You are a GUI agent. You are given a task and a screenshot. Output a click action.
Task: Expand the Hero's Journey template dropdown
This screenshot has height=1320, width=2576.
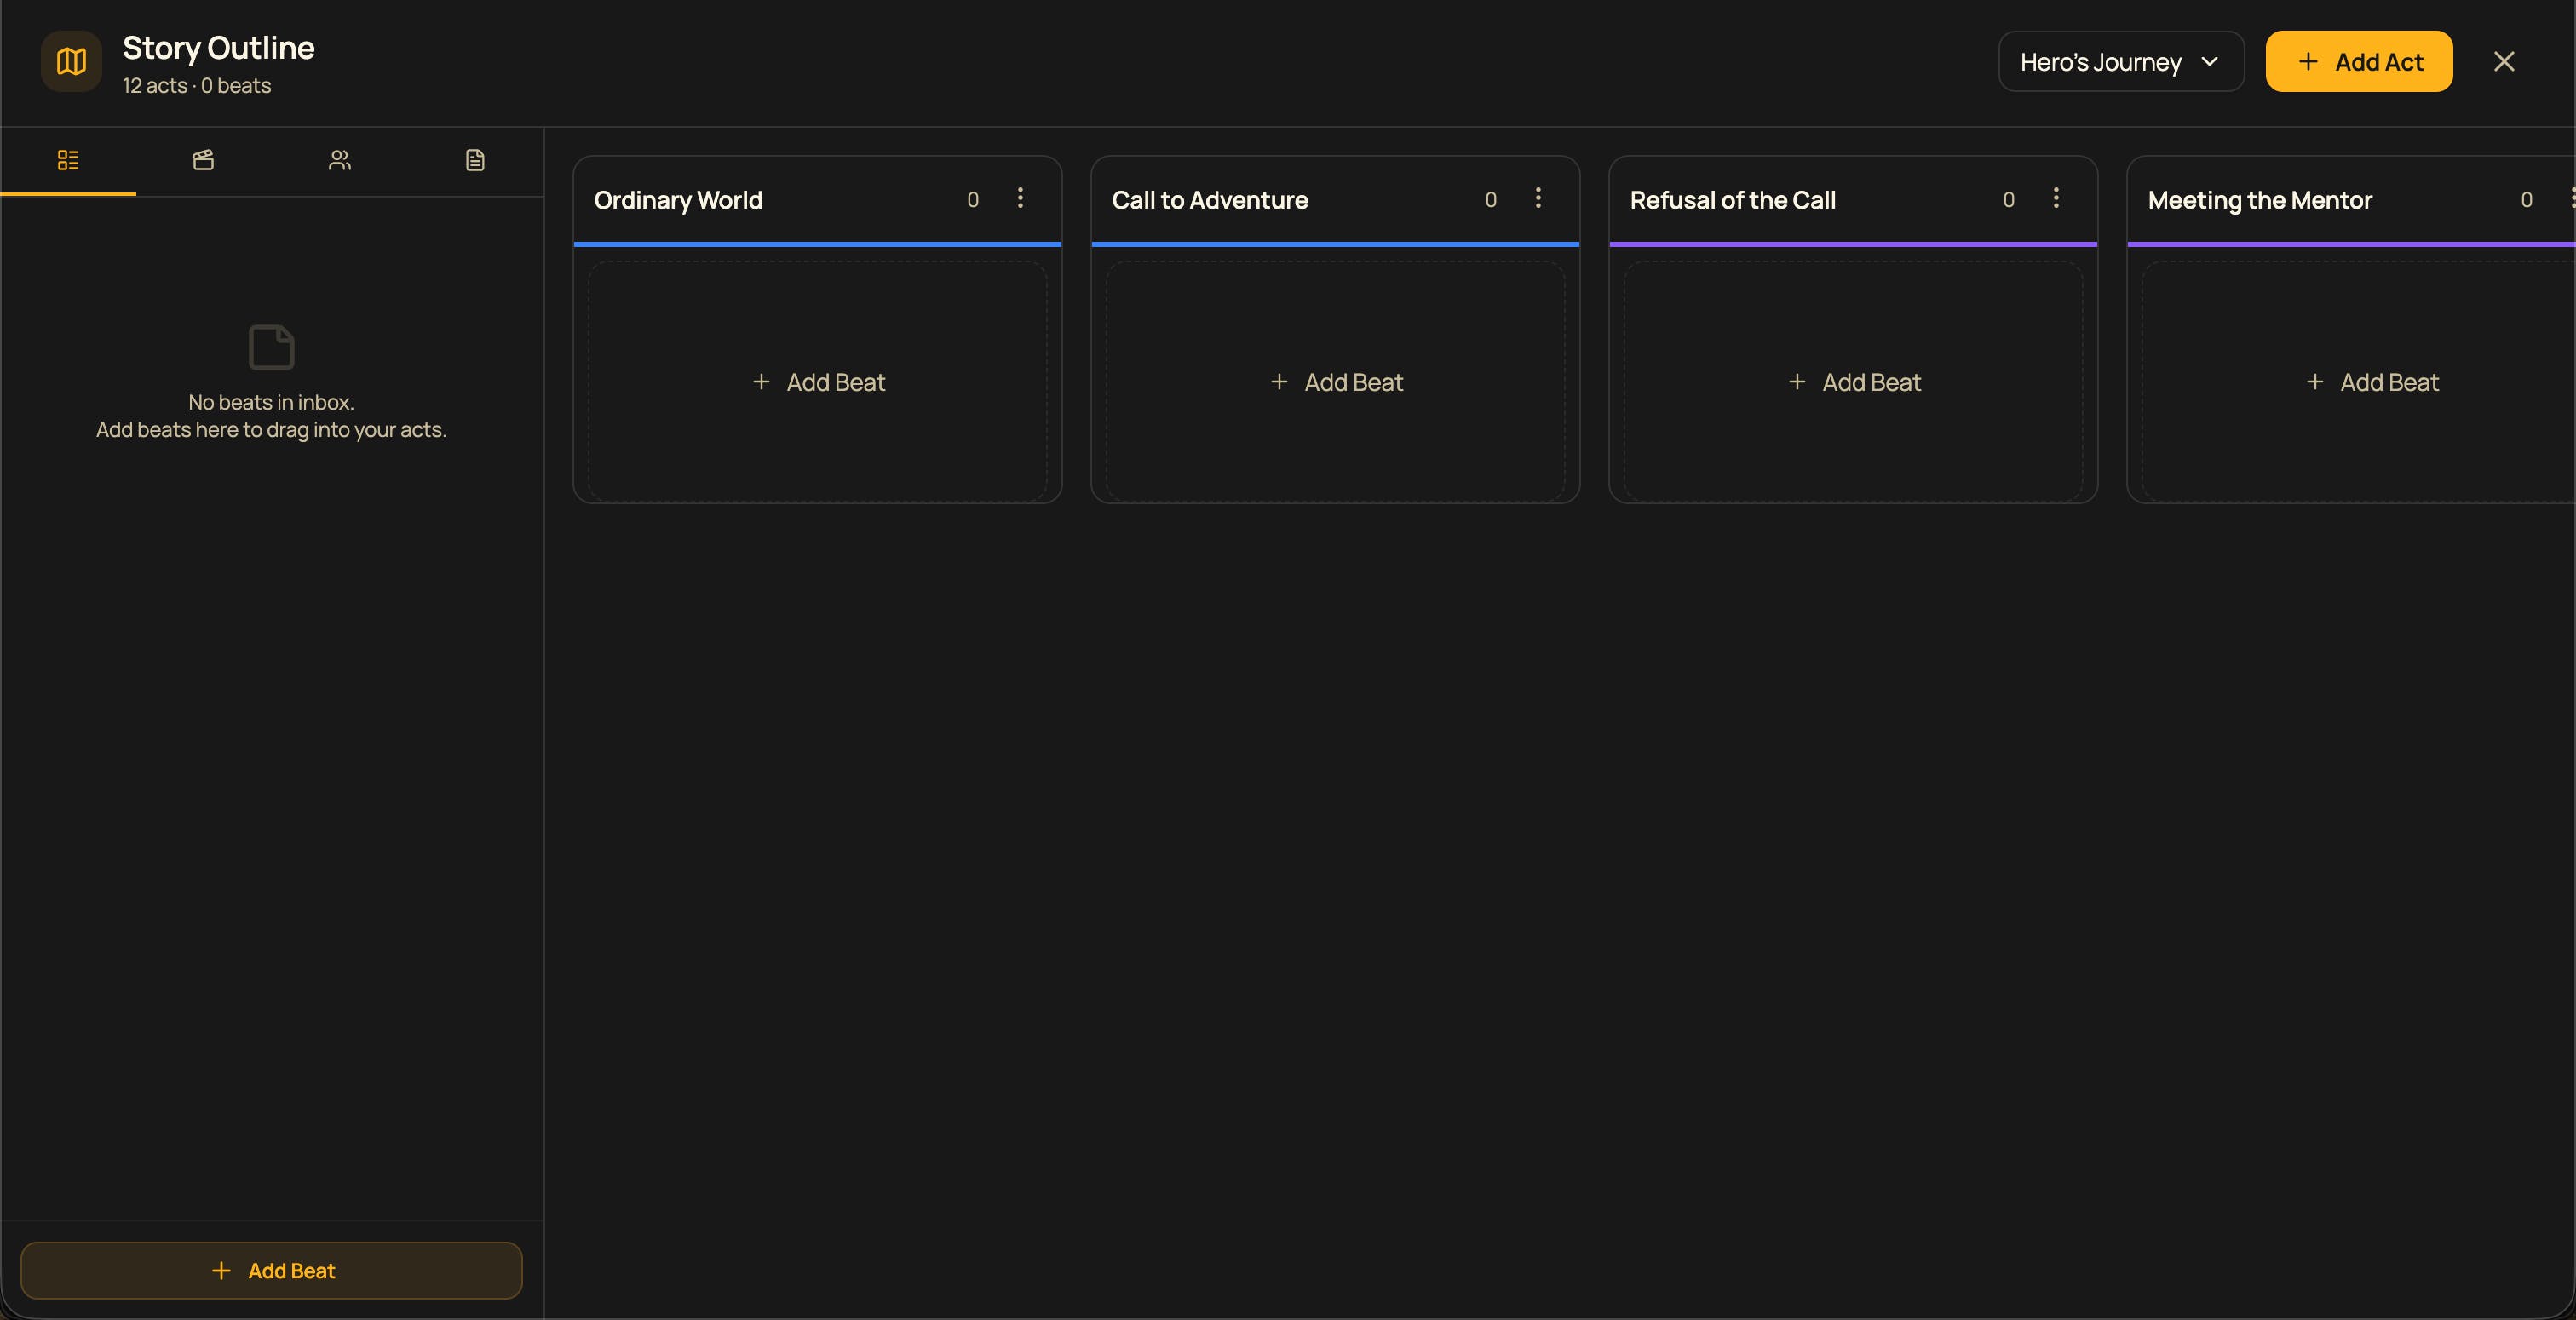[2120, 62]
